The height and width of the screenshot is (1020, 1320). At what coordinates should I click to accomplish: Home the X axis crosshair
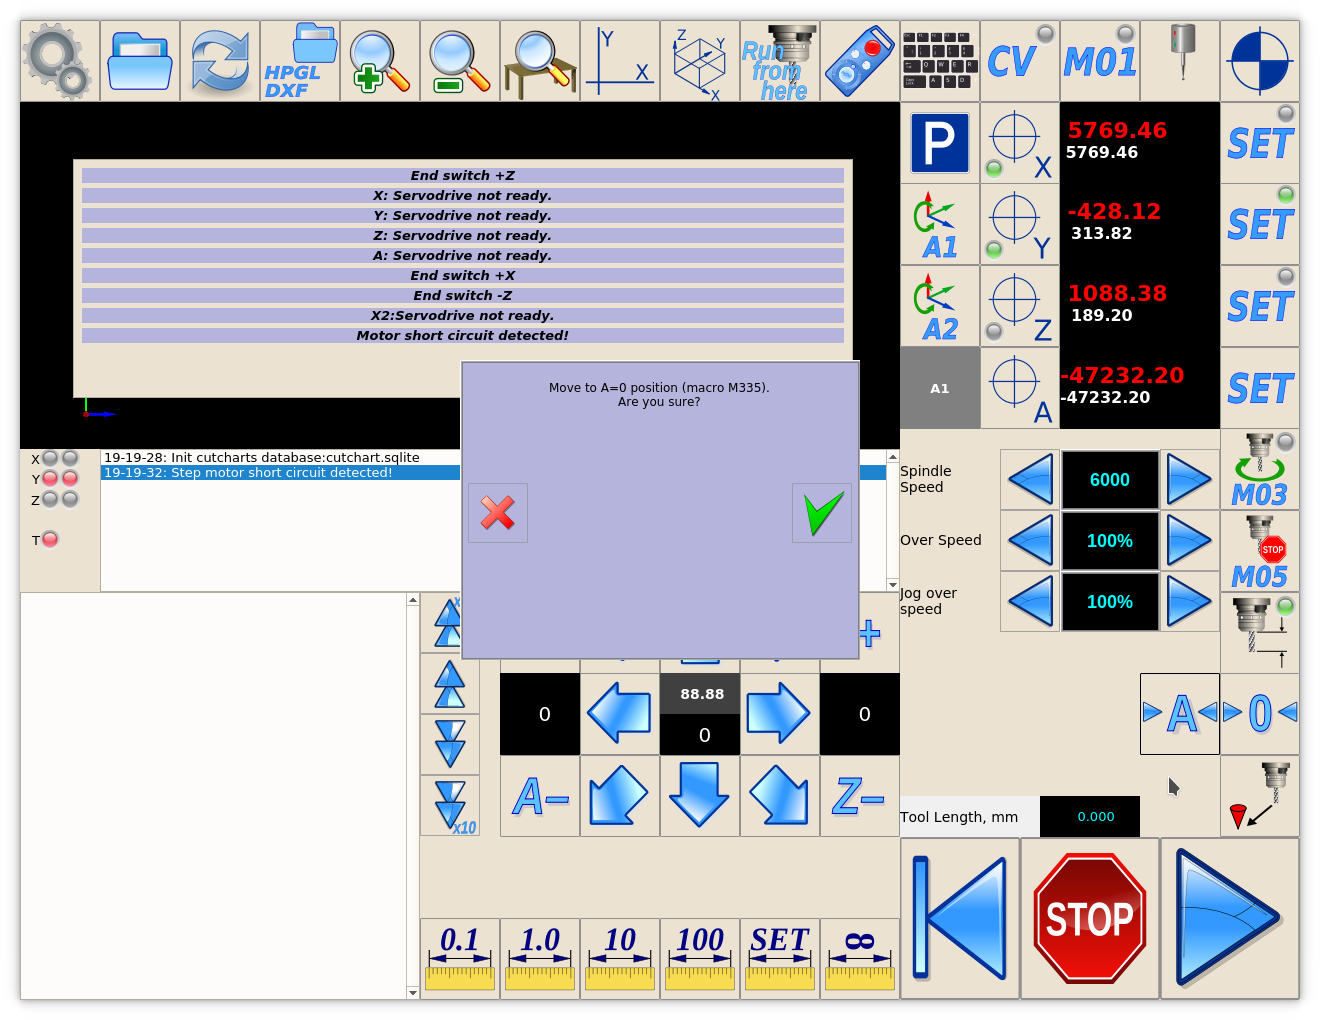click(x=1020, y=143)
